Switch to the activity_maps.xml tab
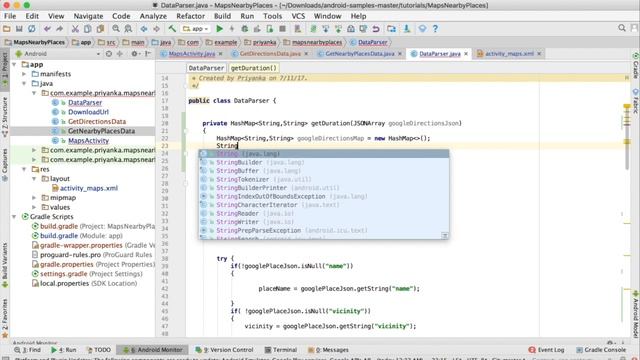This screenshot has height=360, width=640. pyautogui.click(x=509, y=53)
